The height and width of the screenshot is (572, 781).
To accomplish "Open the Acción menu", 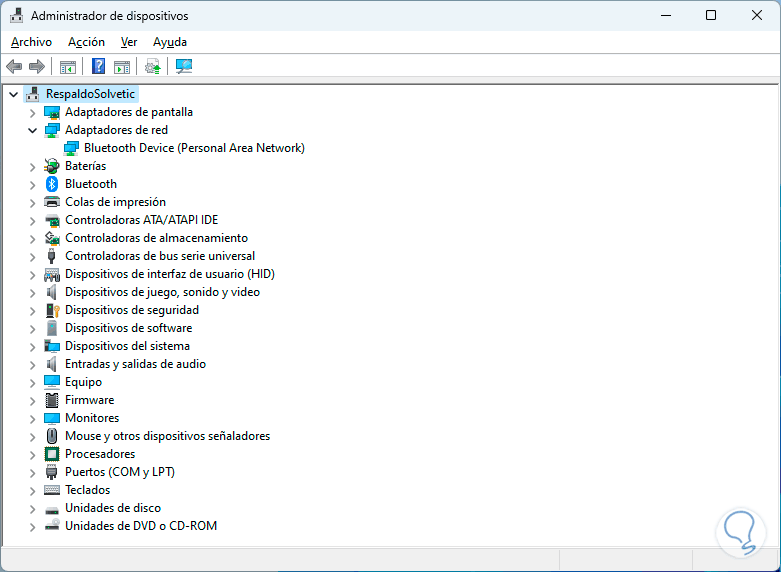I will point(87,42).
